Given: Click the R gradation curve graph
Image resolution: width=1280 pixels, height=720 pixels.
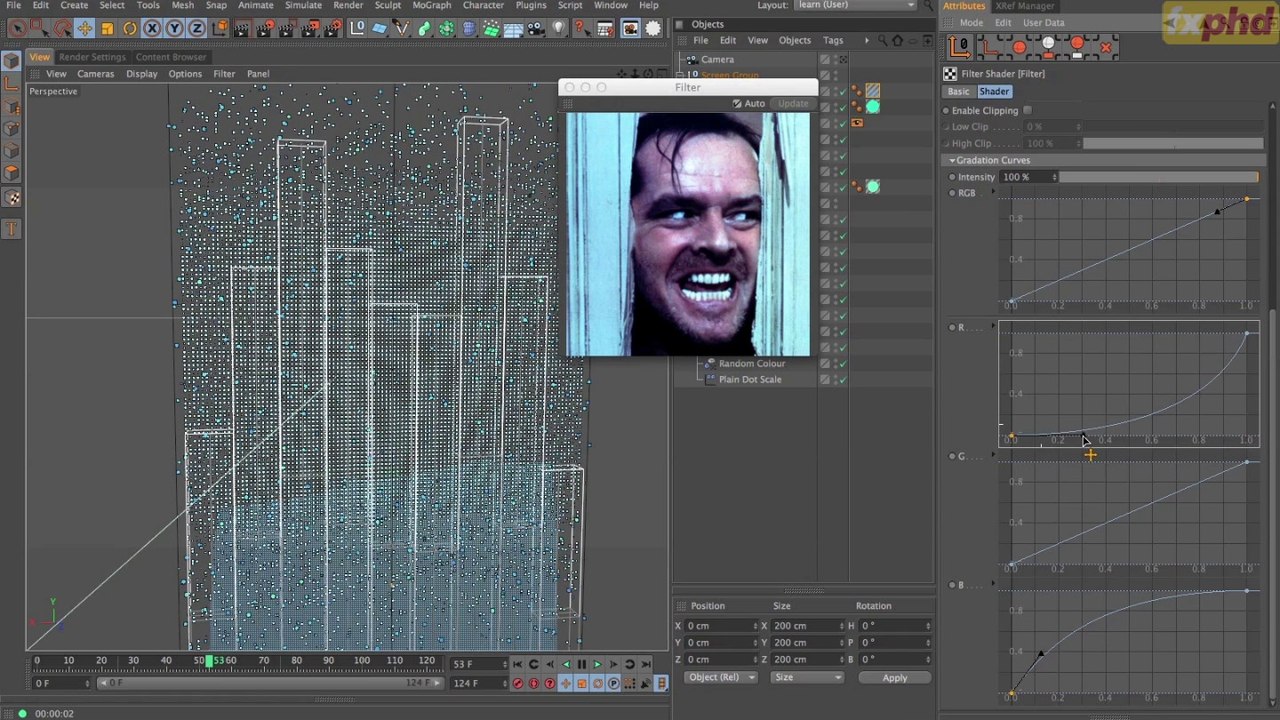Looking at the screenshot, I should tap(1128, 385).
